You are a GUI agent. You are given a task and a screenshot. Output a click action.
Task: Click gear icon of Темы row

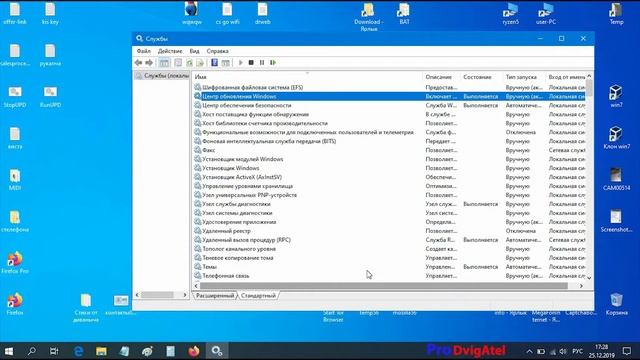[x=198, y=267]
